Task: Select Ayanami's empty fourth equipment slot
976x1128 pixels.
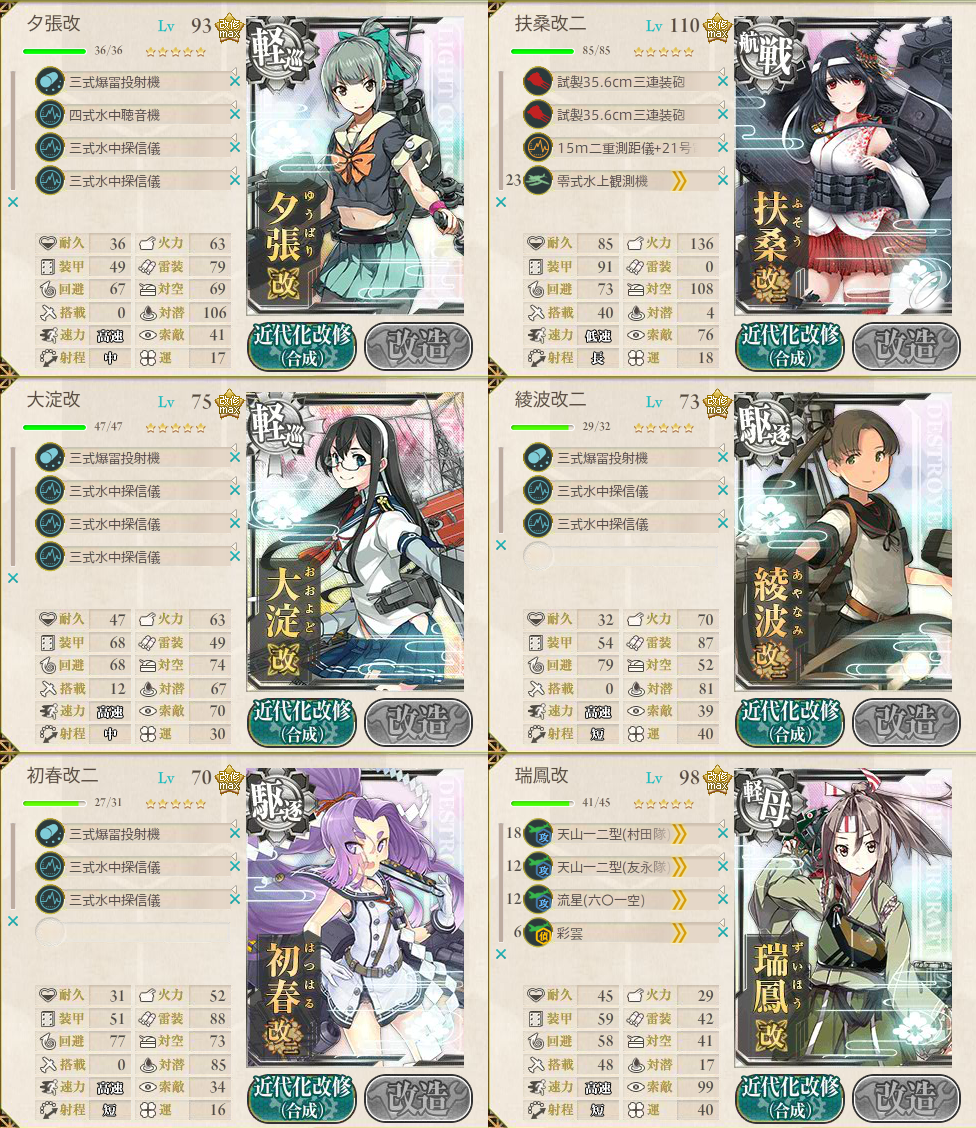Action: point(622,556)
